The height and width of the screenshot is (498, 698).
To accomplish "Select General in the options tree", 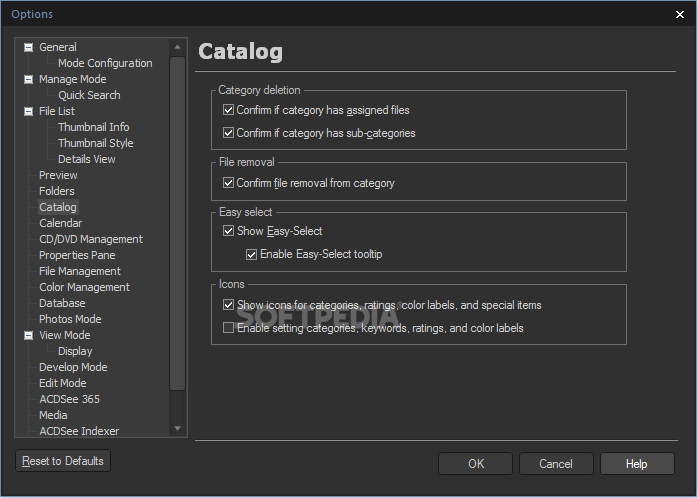I will (58, 47).
